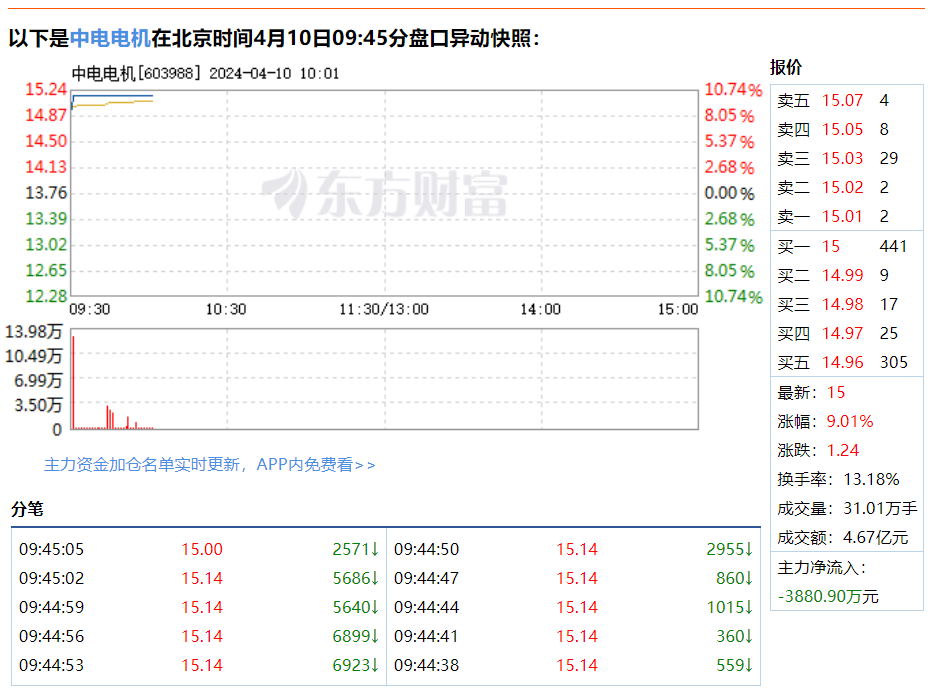Select the tick volume 5640
This screenshot has width=935, height=695.
pos(355,607)
